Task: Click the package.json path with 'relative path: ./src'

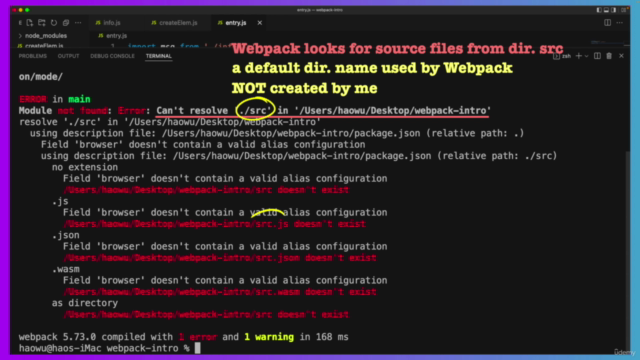Action: [x=365, y=156]
